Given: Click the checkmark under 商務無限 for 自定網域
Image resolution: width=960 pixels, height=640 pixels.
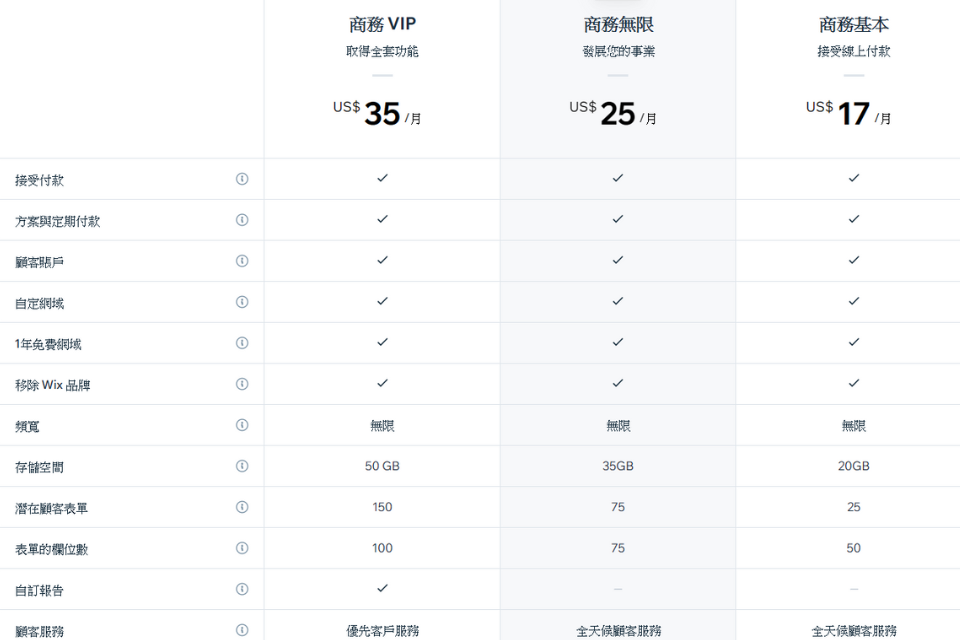Looking at the screenshot, I should (x=617, y=300).
